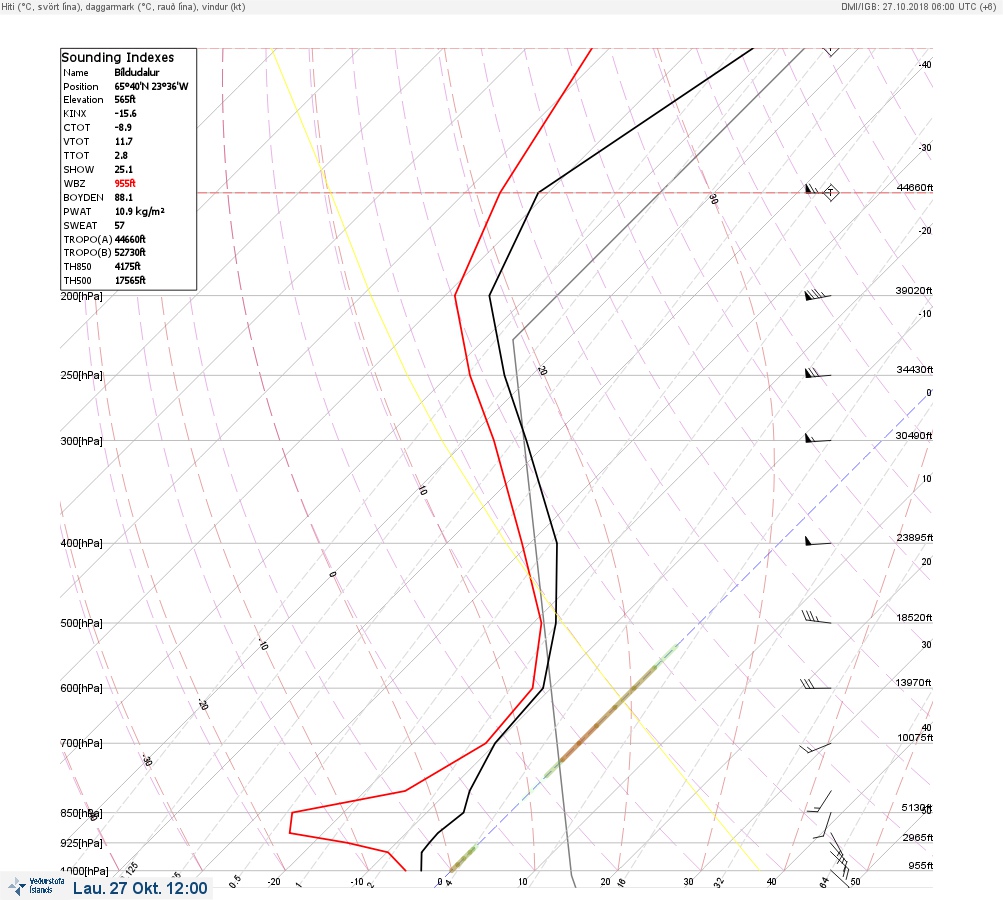Click the station name Bíldudalur
Image resolution: width=1003 pixels, height=900 pixels.
pos(137,72)
